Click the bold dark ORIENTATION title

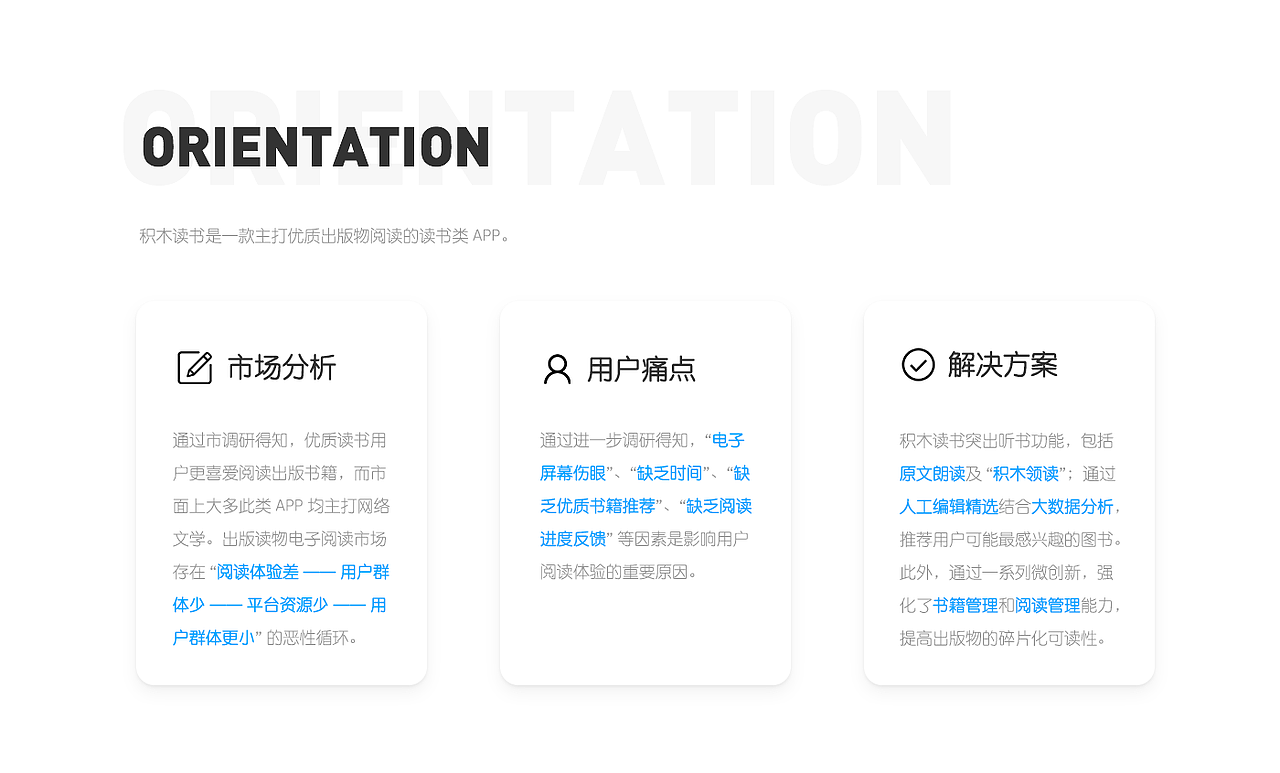click(x=316, y=146)
